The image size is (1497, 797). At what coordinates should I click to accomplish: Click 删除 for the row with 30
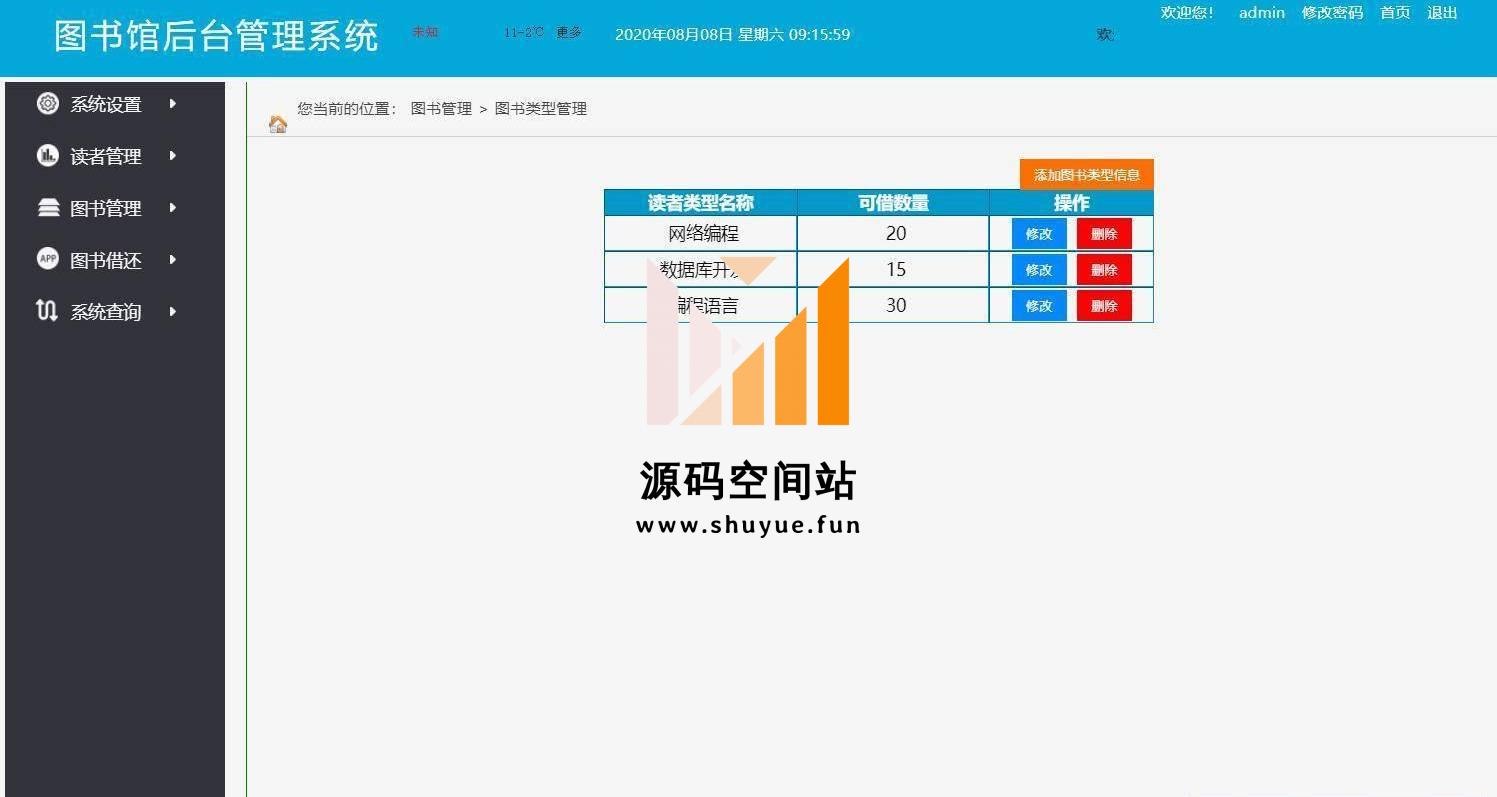(1104, 306)
